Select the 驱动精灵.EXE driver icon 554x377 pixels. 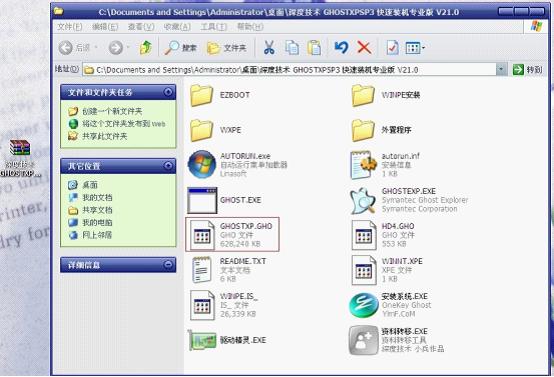coord(202,341)
